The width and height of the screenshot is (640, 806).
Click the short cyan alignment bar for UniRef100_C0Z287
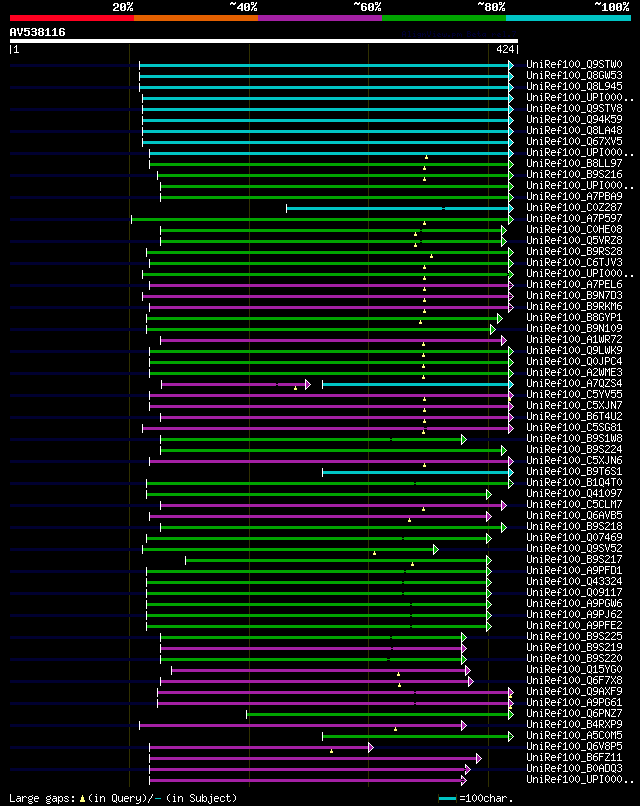tap(400, 208)
